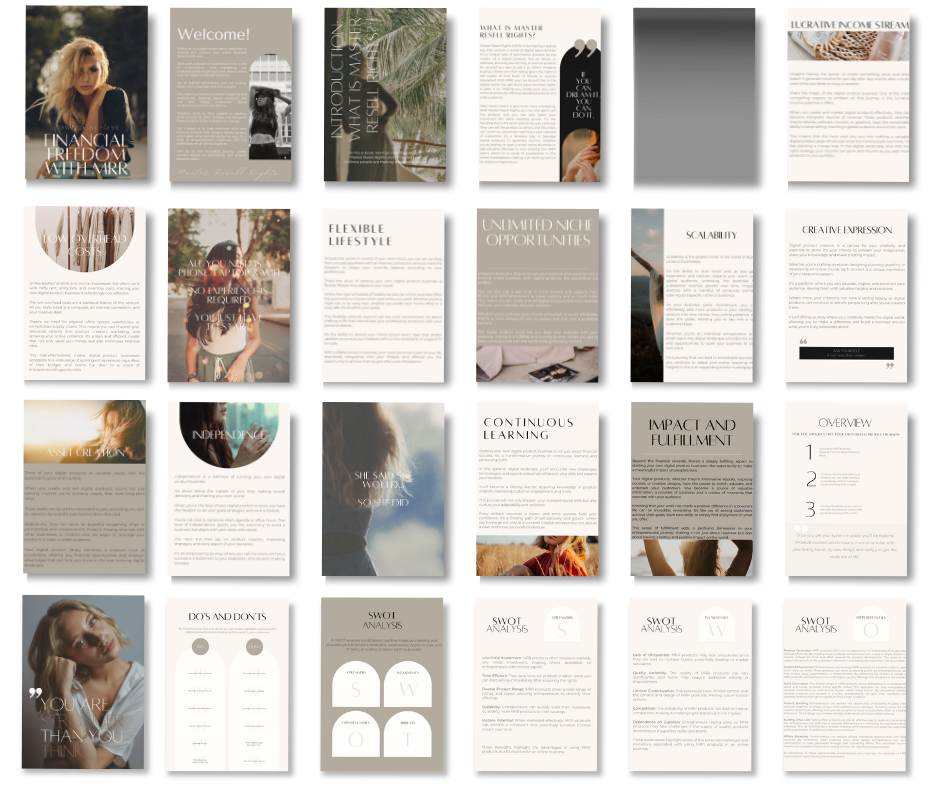Open the Financial Freedom with MRR cover page

tap(85, 93)
